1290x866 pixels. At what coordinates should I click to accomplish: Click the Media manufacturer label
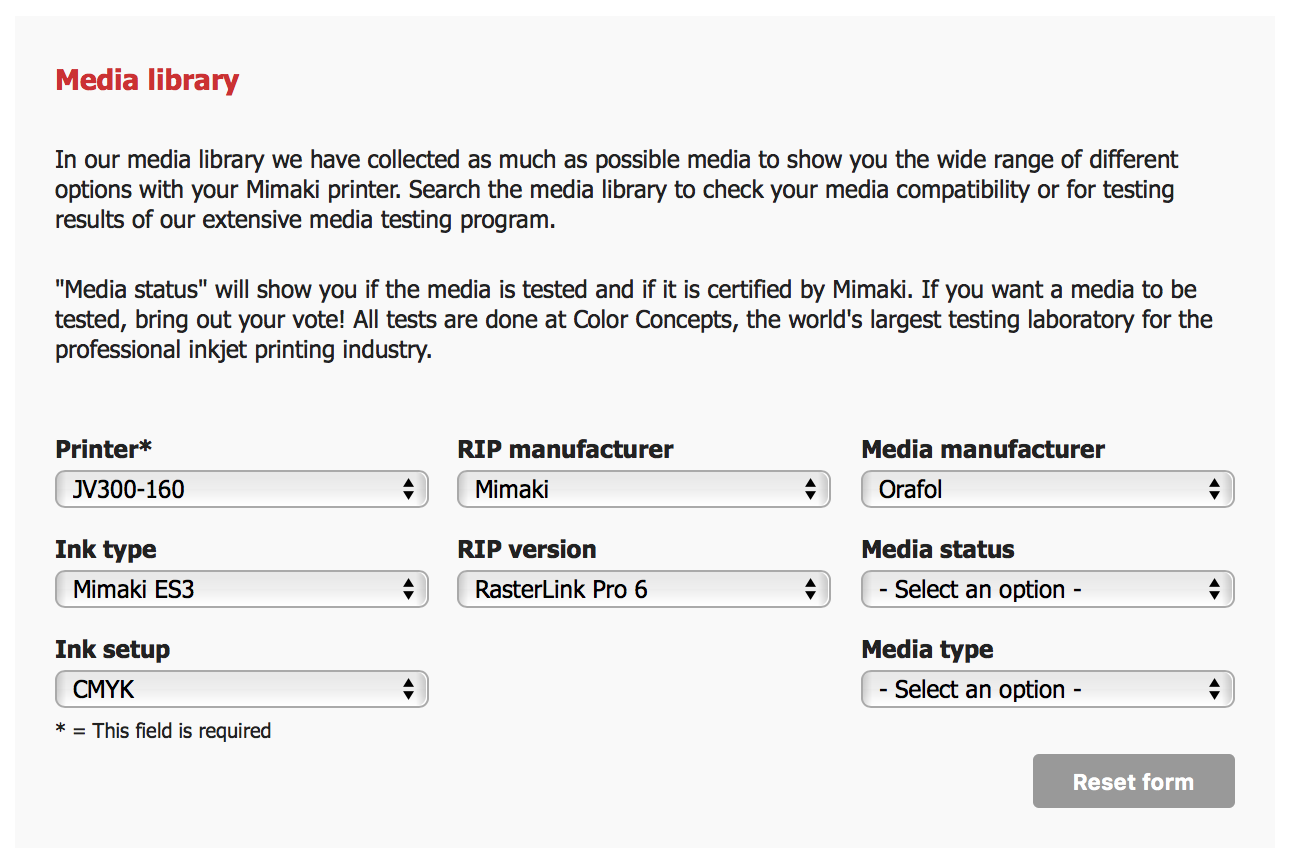(983, 449)
